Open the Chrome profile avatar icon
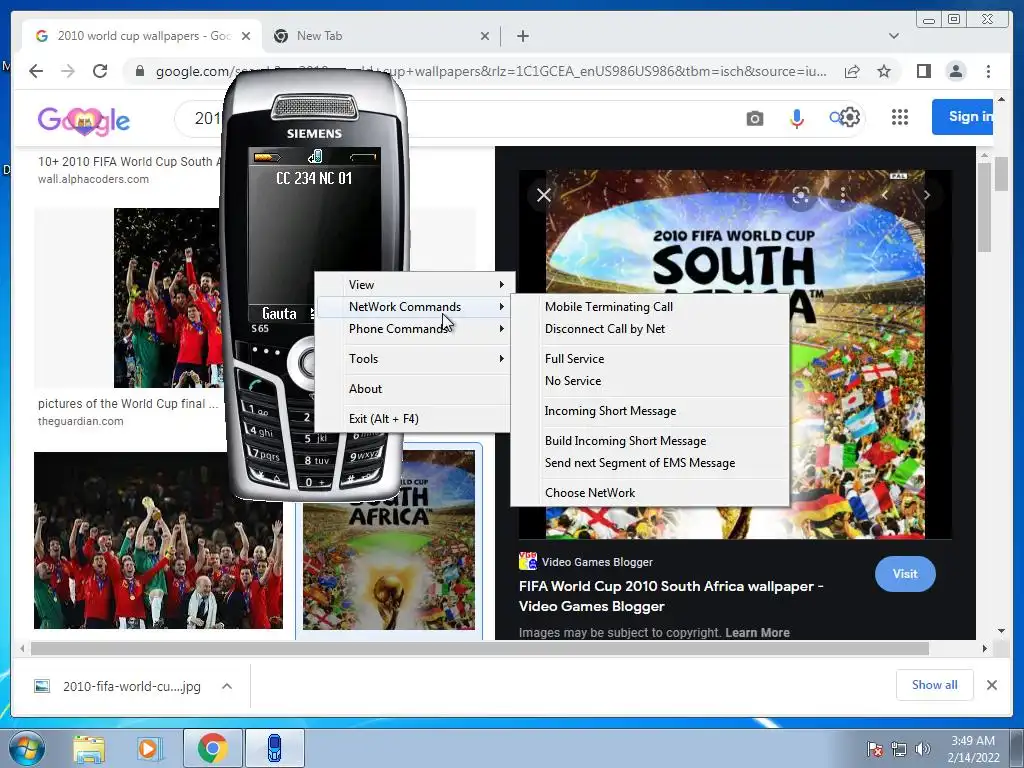This screenshot has height=768, width=1024. point(955,71)
